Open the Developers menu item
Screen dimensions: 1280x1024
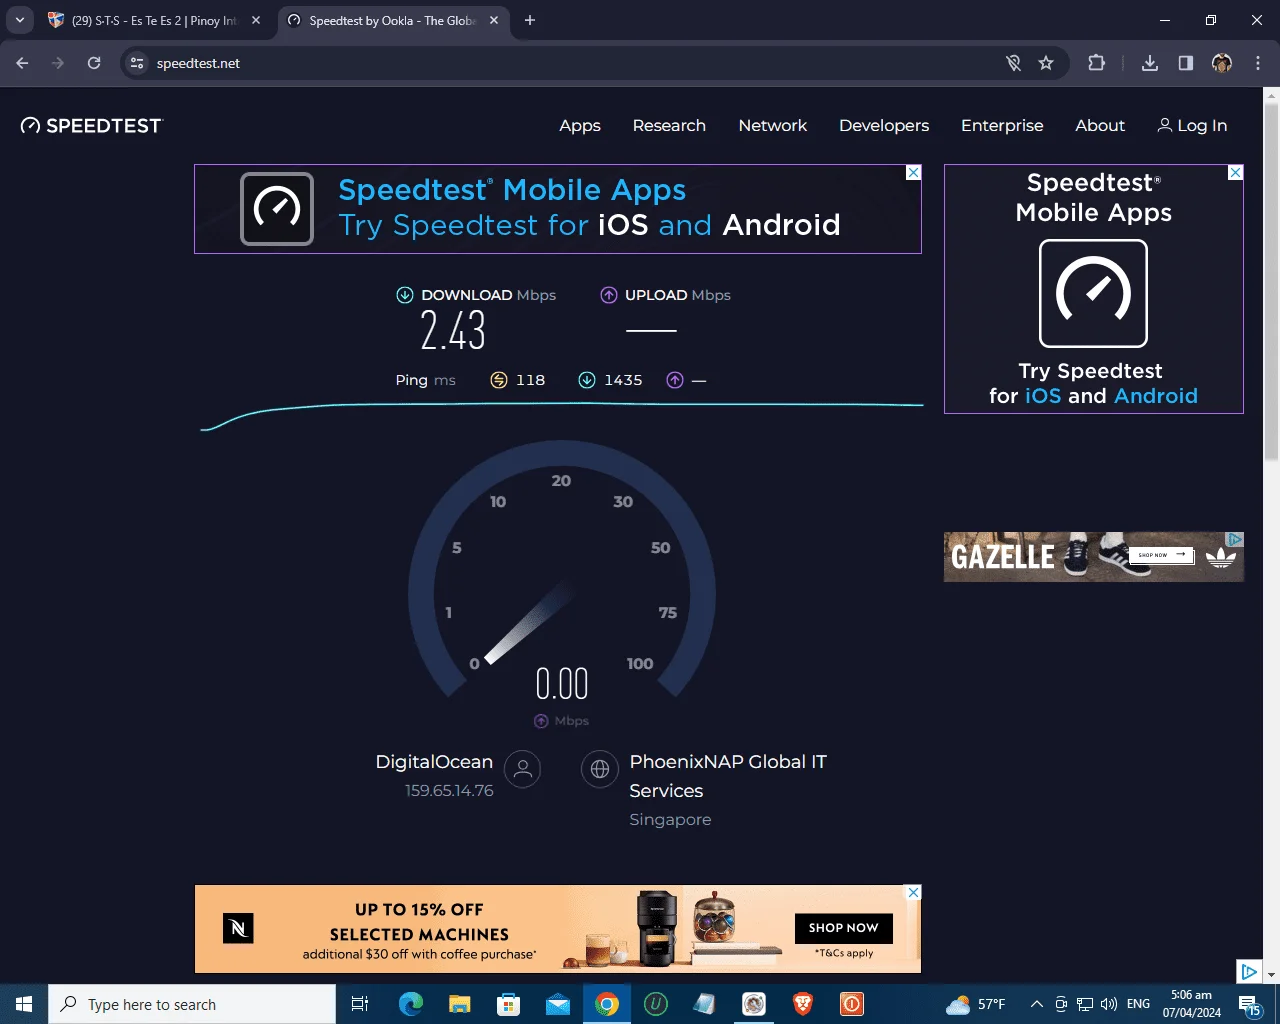point(884,125)
